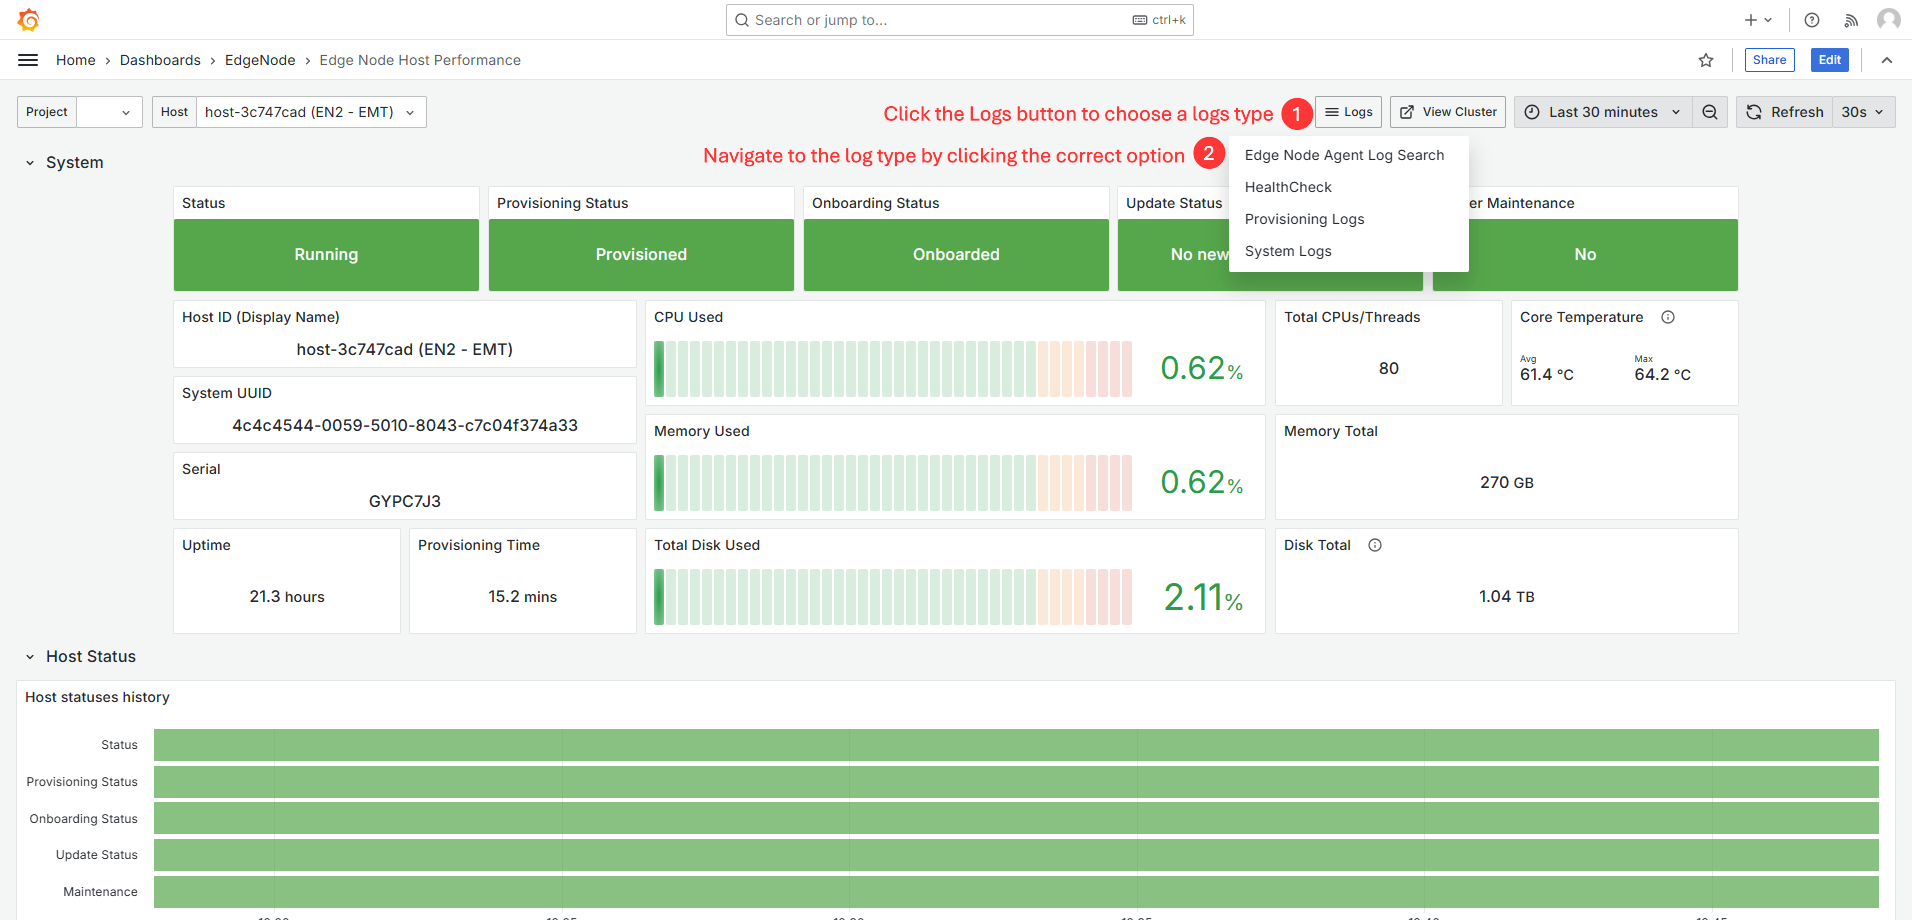Open the Last 30 minutes time picker
This screenshot has width=1912, height=920.
1602,112
